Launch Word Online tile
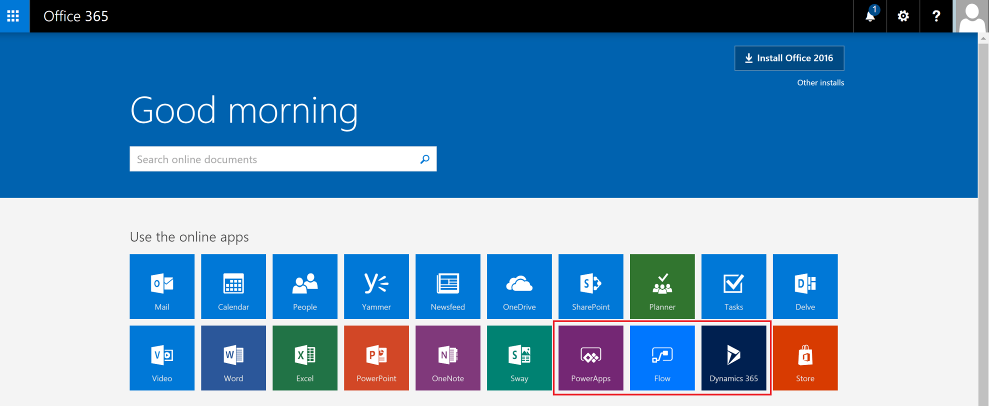The width and height of the screenshot is (989, 406). 233,358
